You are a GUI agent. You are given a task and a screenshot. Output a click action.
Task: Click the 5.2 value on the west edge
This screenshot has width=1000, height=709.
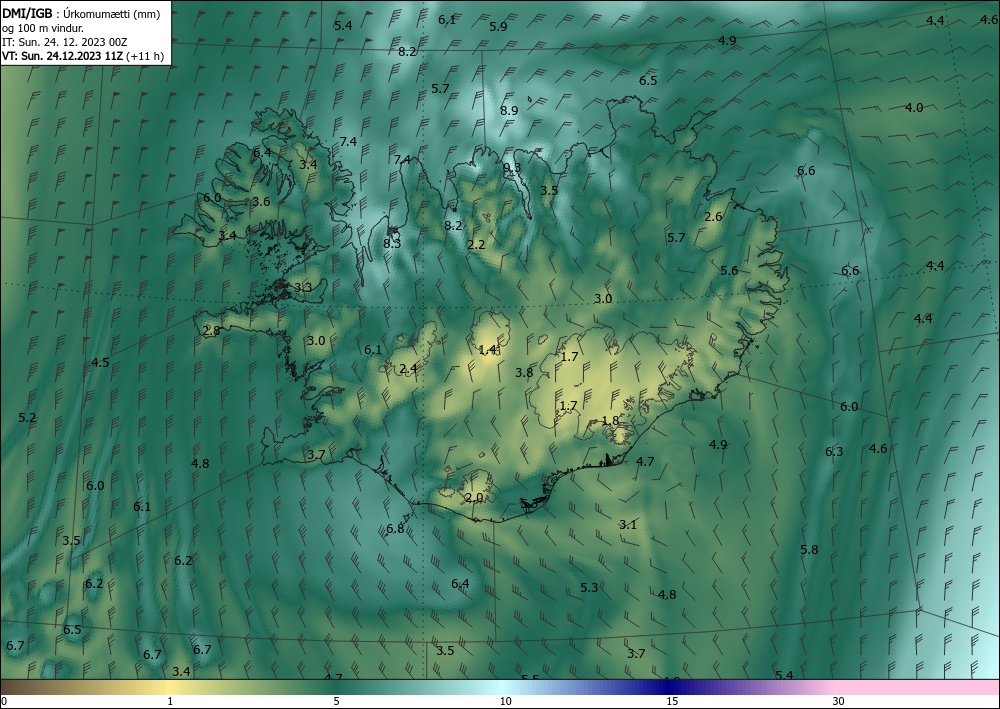click(27, 418)
